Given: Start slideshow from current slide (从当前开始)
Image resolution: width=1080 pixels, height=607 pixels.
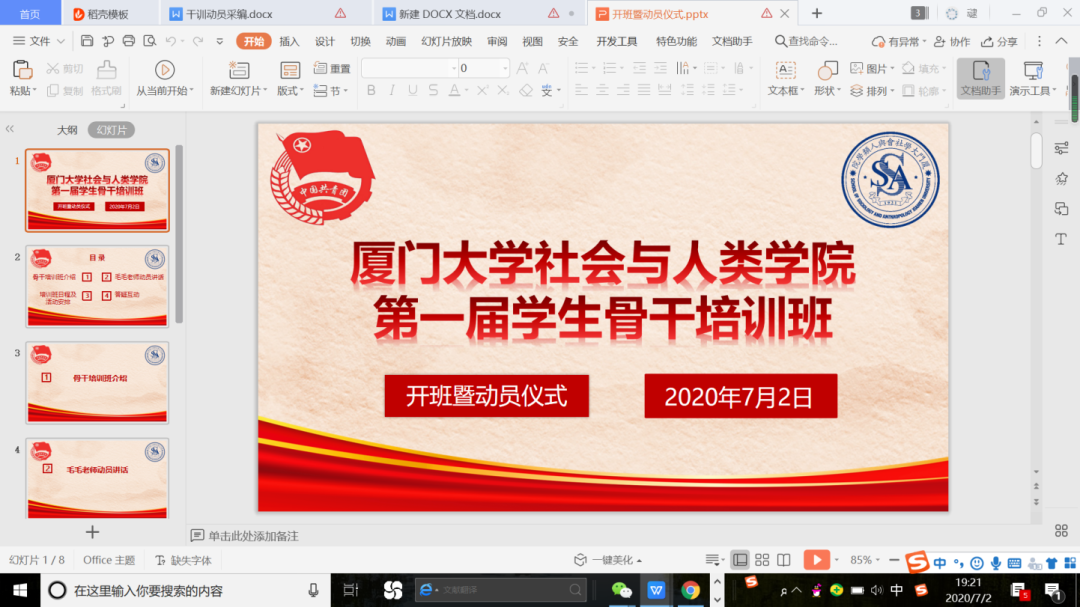Looking at the screenshot, I should (x=165, y=70).
